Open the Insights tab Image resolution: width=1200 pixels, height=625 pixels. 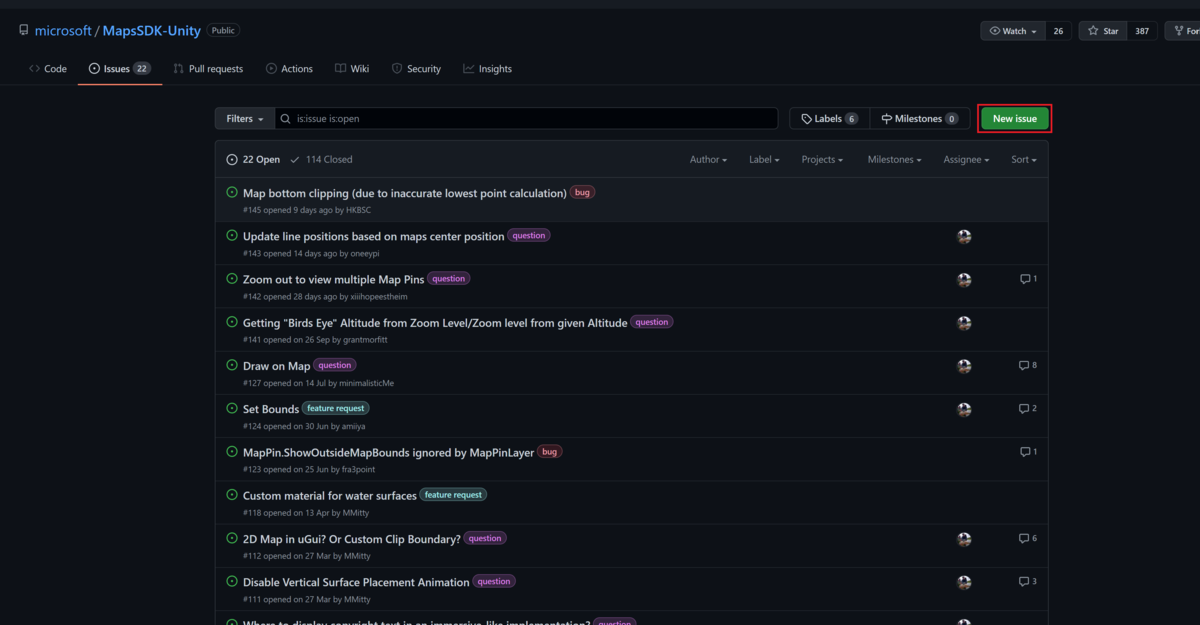[487, 69]
